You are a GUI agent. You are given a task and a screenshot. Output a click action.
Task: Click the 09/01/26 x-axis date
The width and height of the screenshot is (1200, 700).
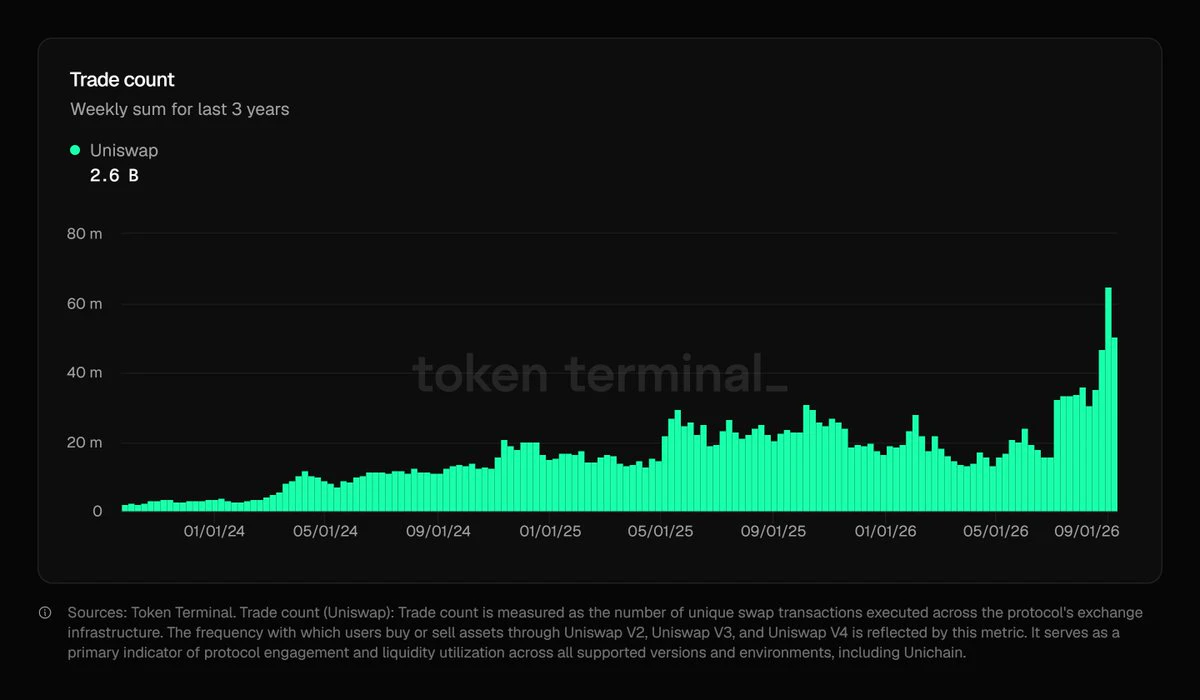tap(1087, 532)
